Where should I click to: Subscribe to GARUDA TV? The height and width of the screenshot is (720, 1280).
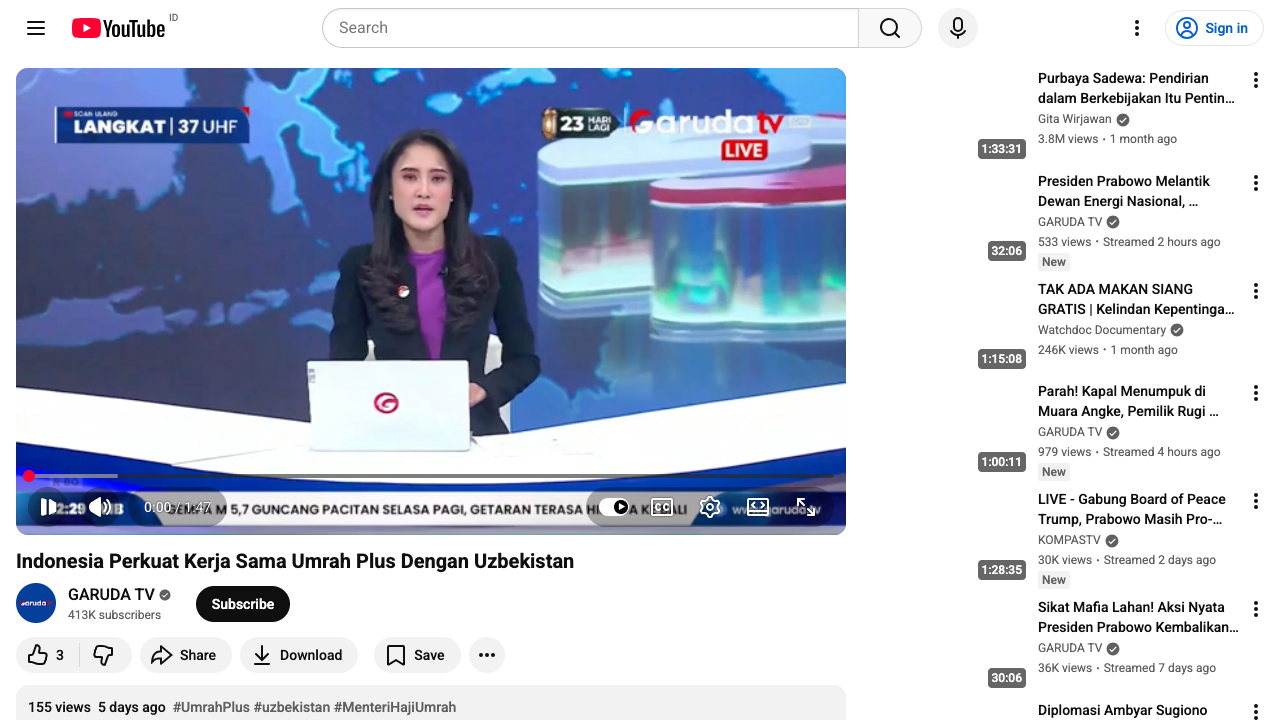click(242, 603)
